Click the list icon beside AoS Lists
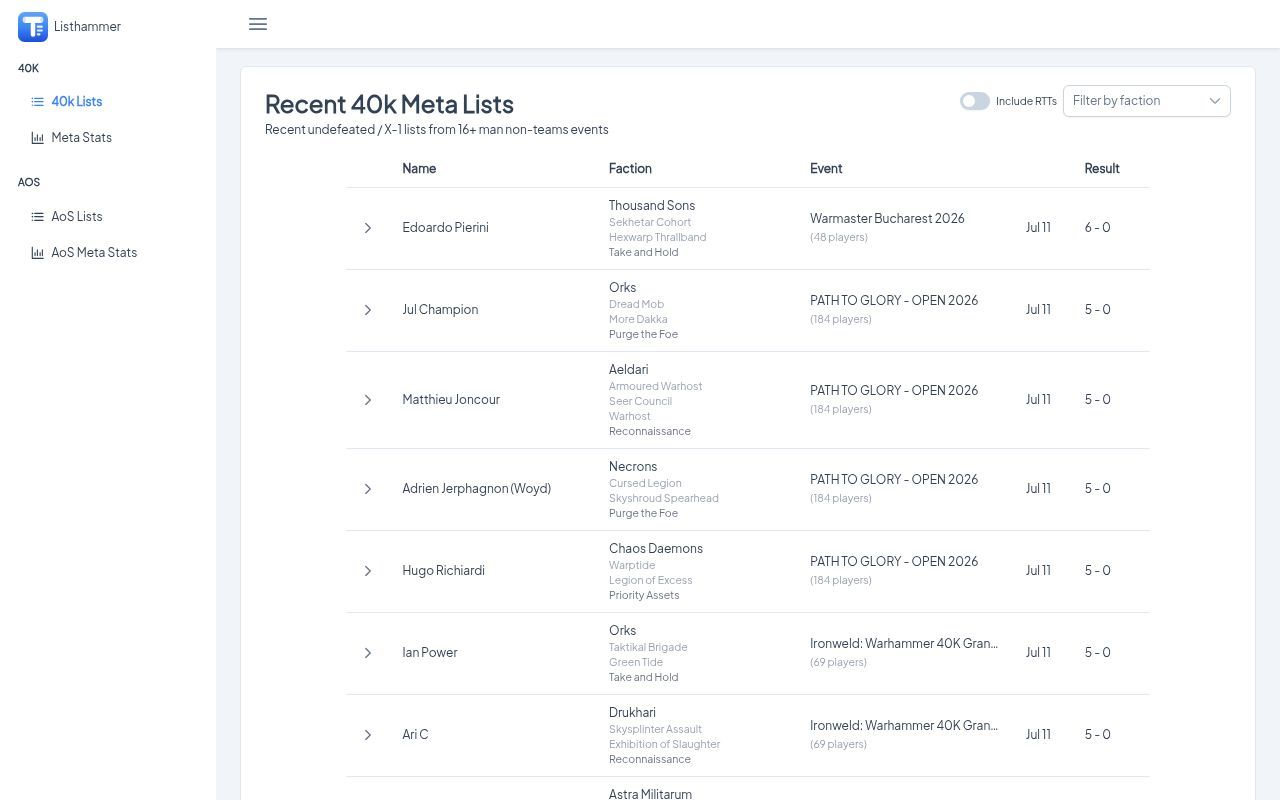 37,216
